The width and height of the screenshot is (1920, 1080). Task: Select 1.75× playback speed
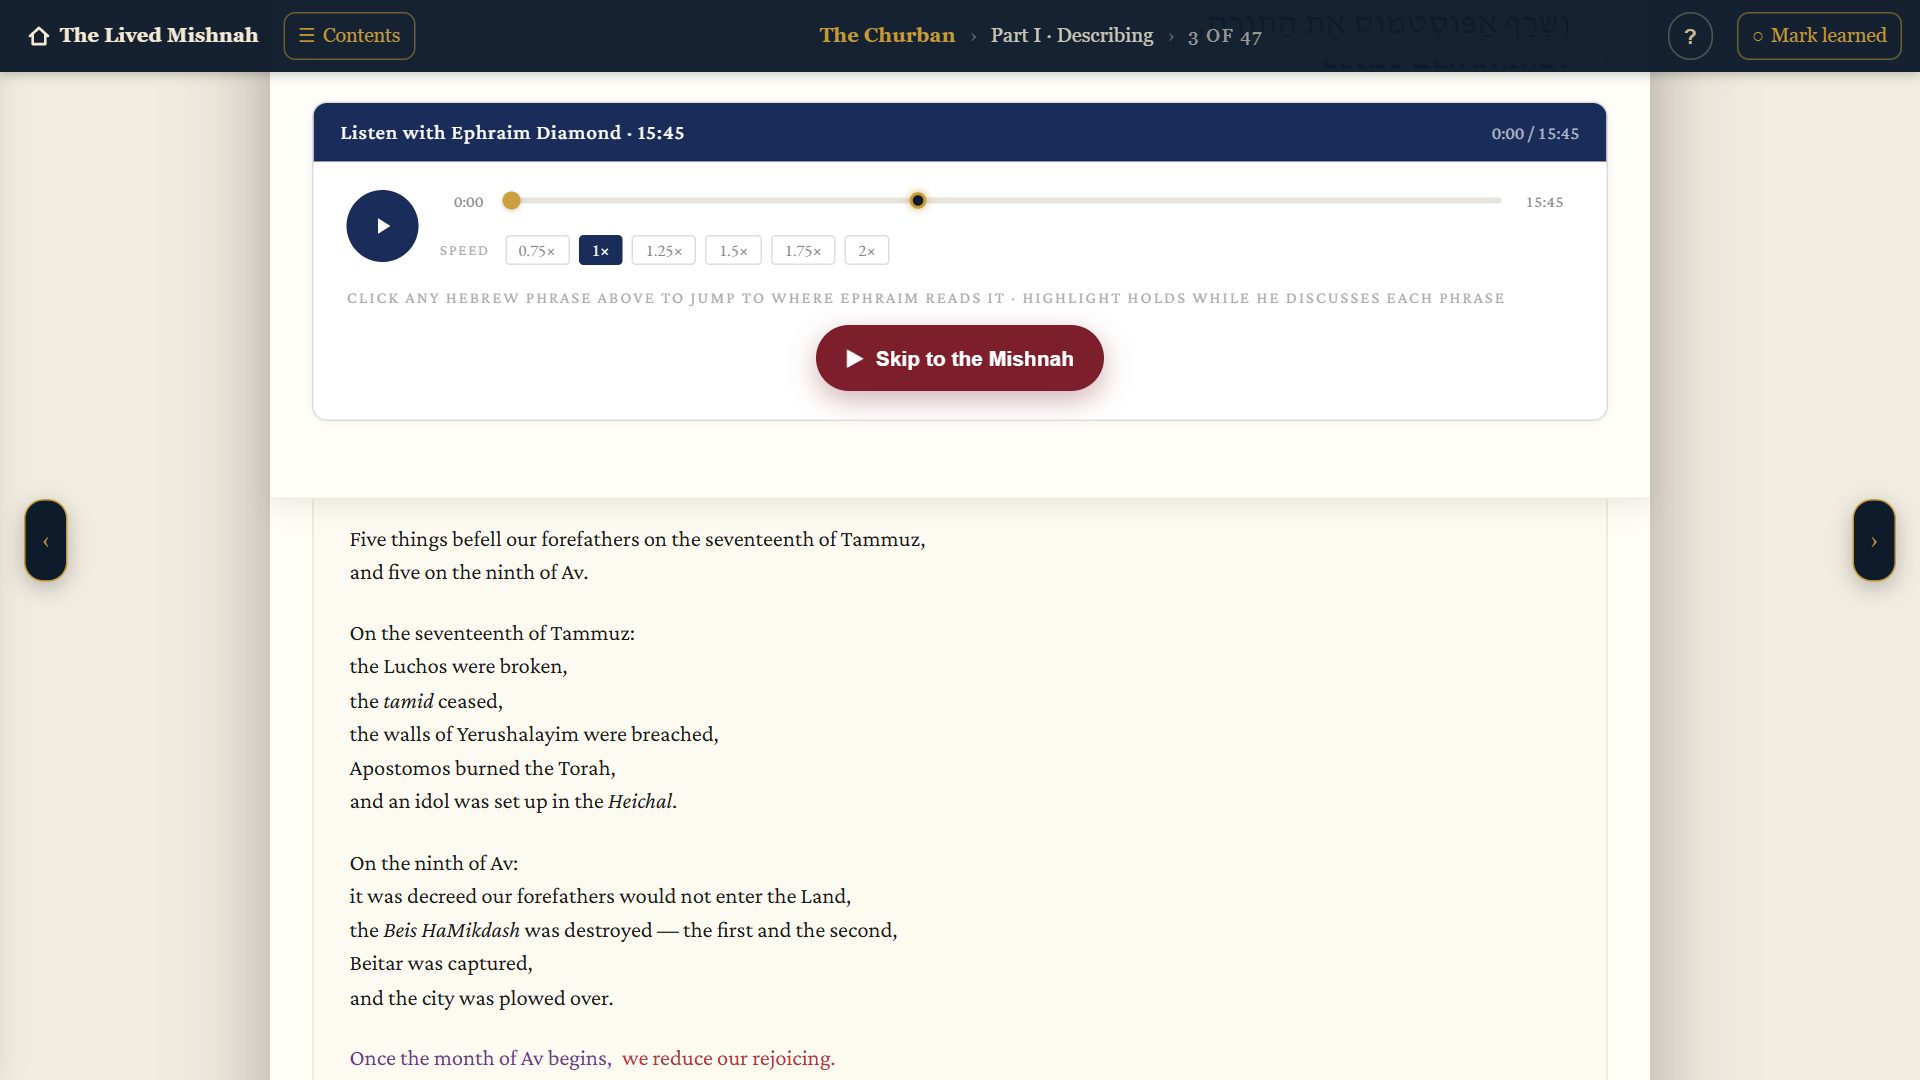pyautogui.click(x=802, y=250)
